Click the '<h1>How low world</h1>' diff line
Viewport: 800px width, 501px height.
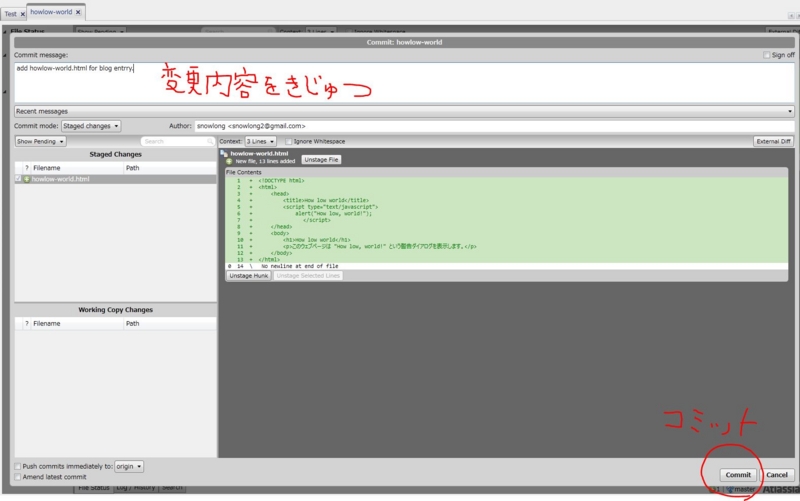click(316, 240)
